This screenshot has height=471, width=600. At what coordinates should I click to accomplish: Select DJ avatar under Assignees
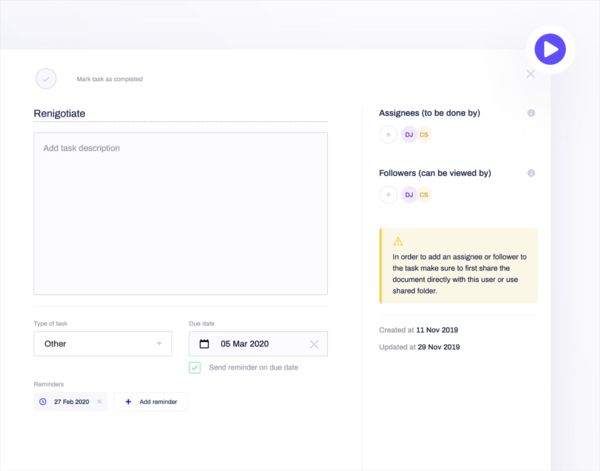tap(409, 135)
